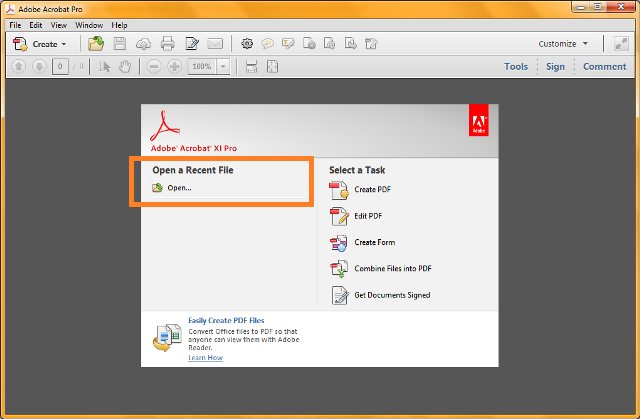640x419 pixels.
Task: Click the Fit Width scrolling icon
Action: (x=251, y=67)
